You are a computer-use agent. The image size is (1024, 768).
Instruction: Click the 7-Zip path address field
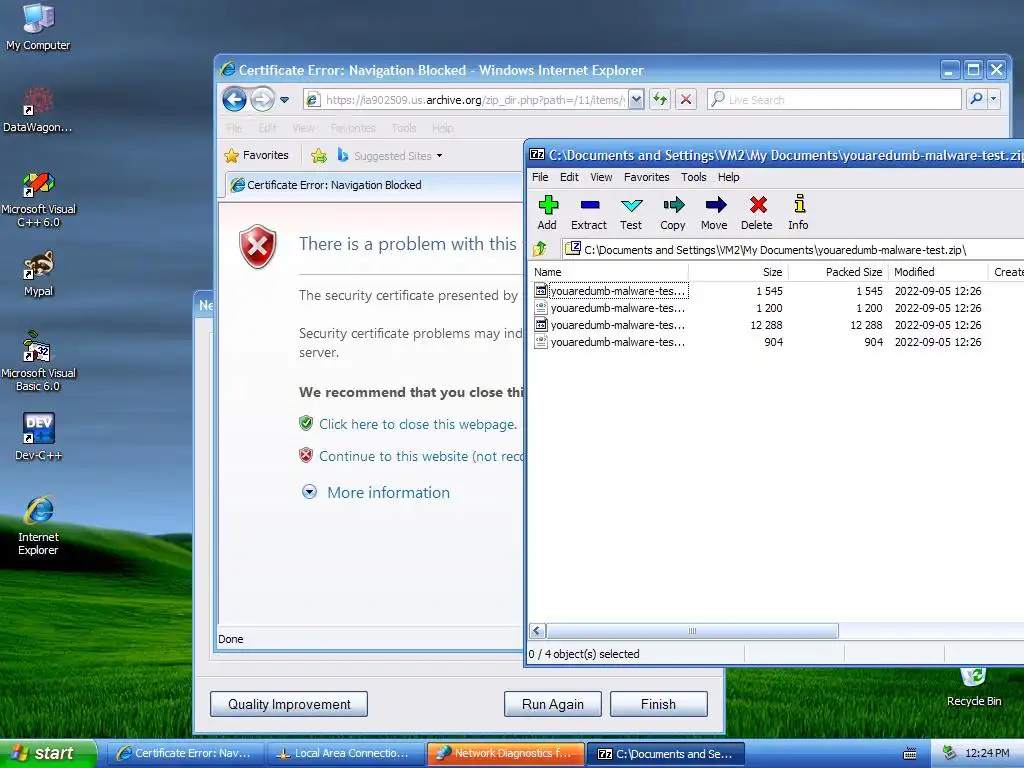(792, 249)
